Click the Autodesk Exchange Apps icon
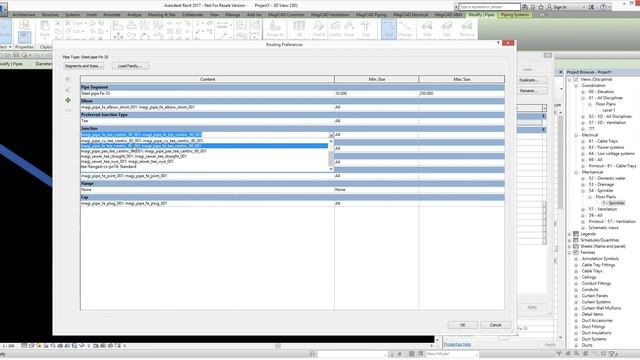This screenshot has height=360, width=640. coord(591,7)
